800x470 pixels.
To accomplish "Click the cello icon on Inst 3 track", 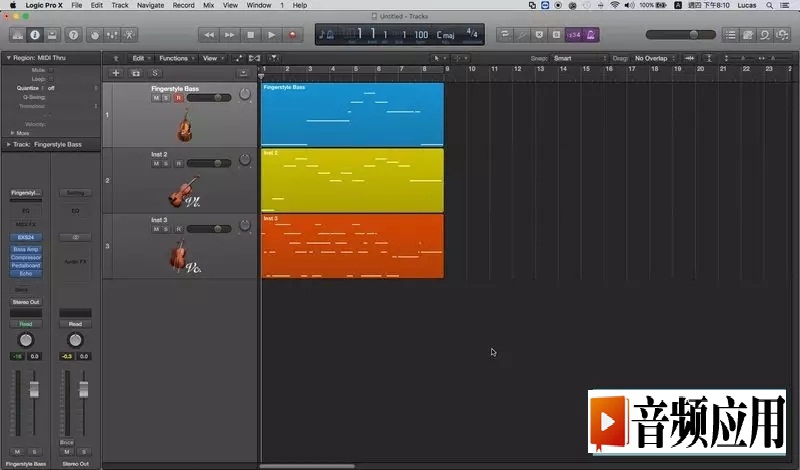I will [x=184, y=257].
